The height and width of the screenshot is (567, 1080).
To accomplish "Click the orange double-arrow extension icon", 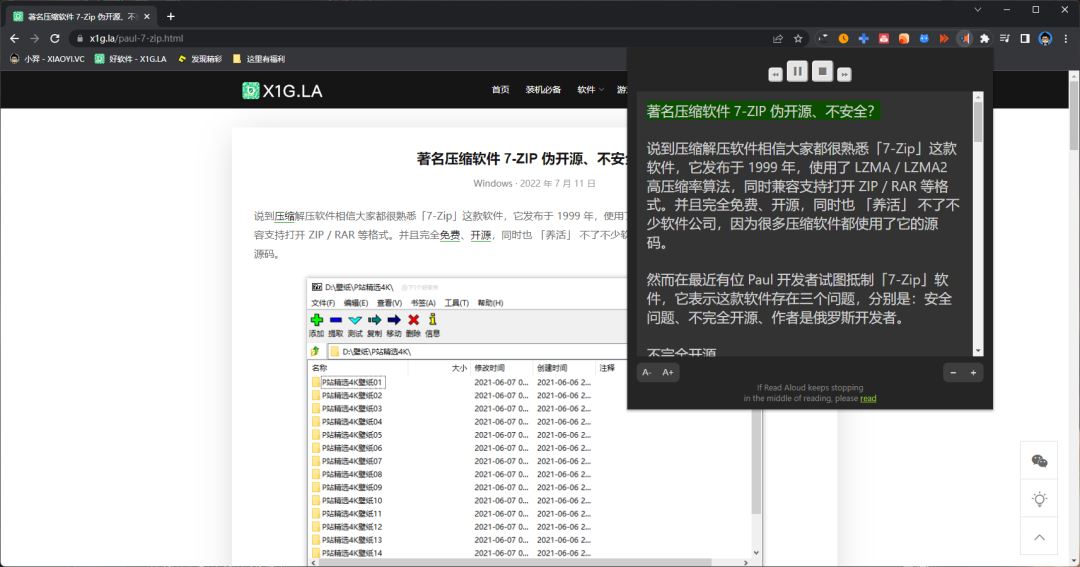I will (x=944, y=39).
